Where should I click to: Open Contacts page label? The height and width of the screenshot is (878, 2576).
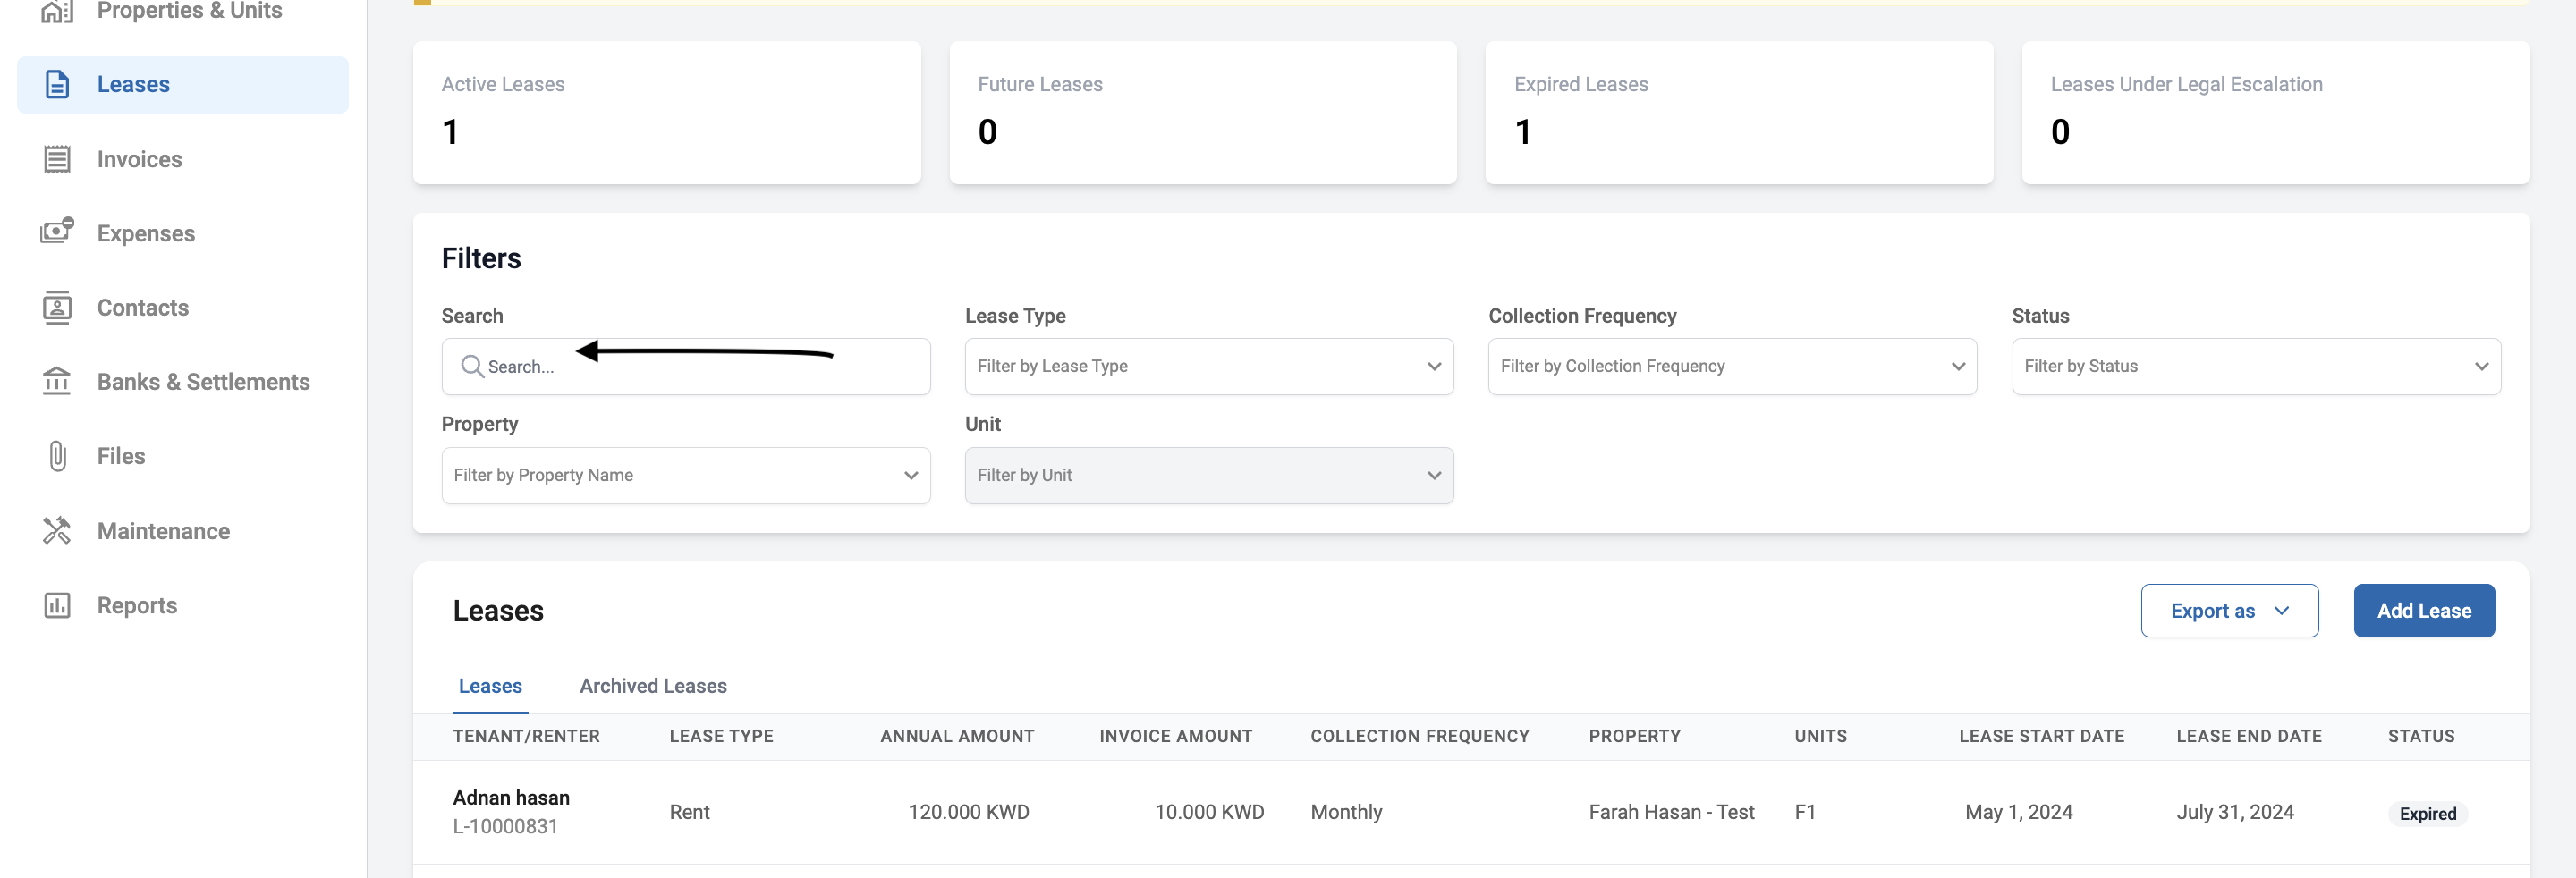tap(143, 307)
